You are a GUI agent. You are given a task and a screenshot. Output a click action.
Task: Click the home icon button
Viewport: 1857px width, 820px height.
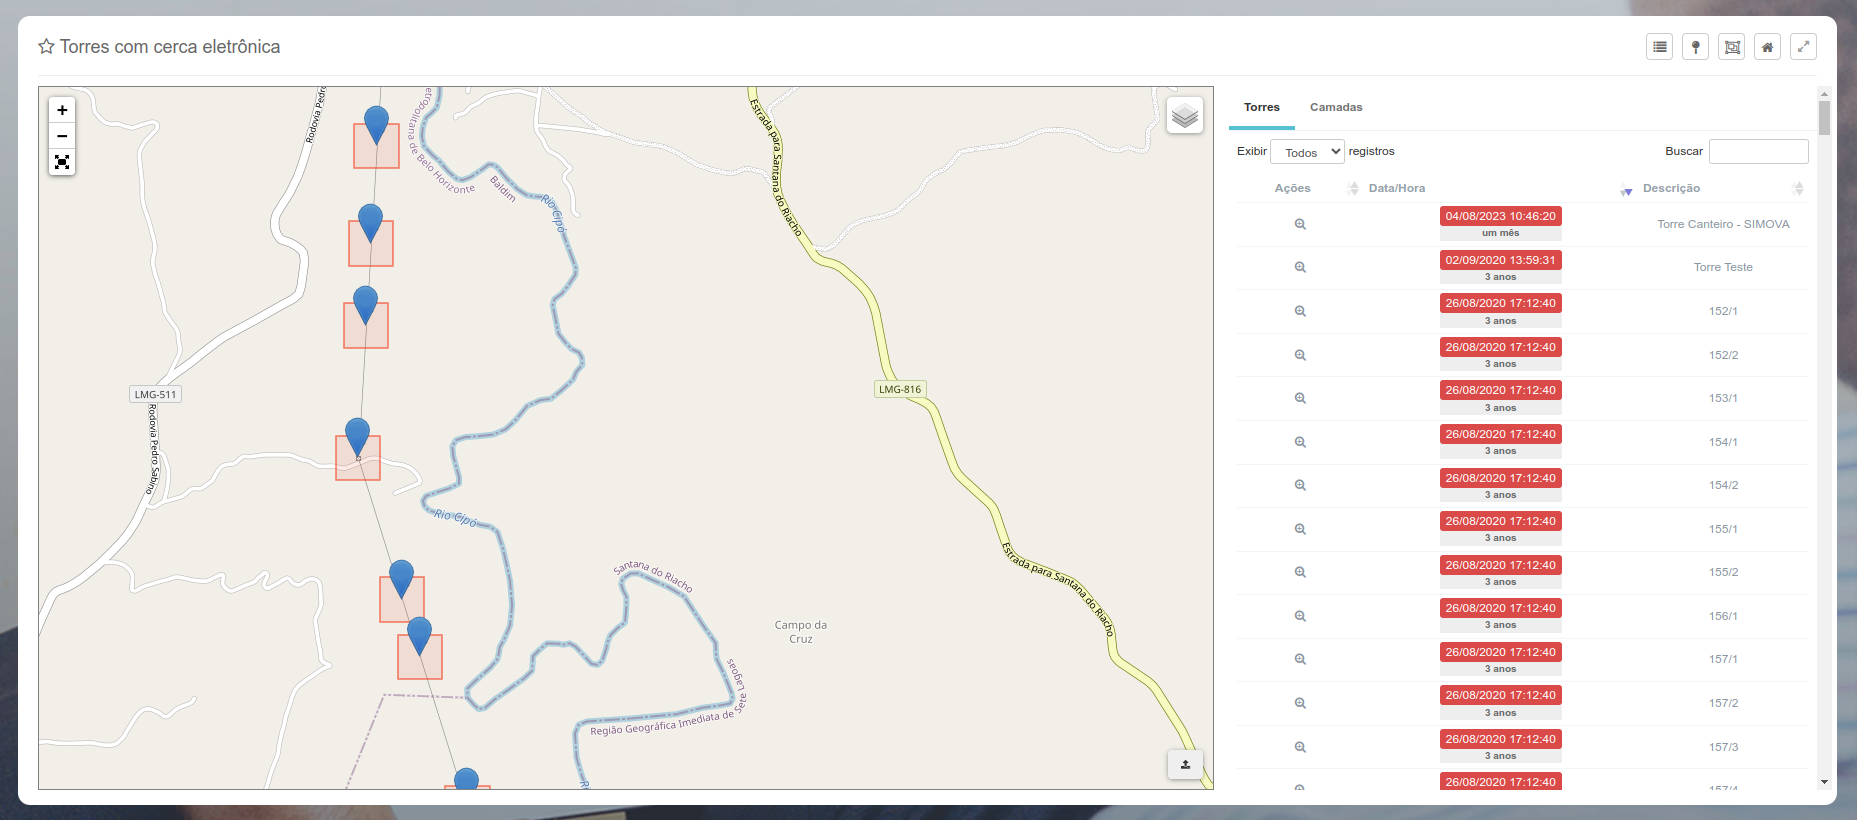[x=1767, y=47]
